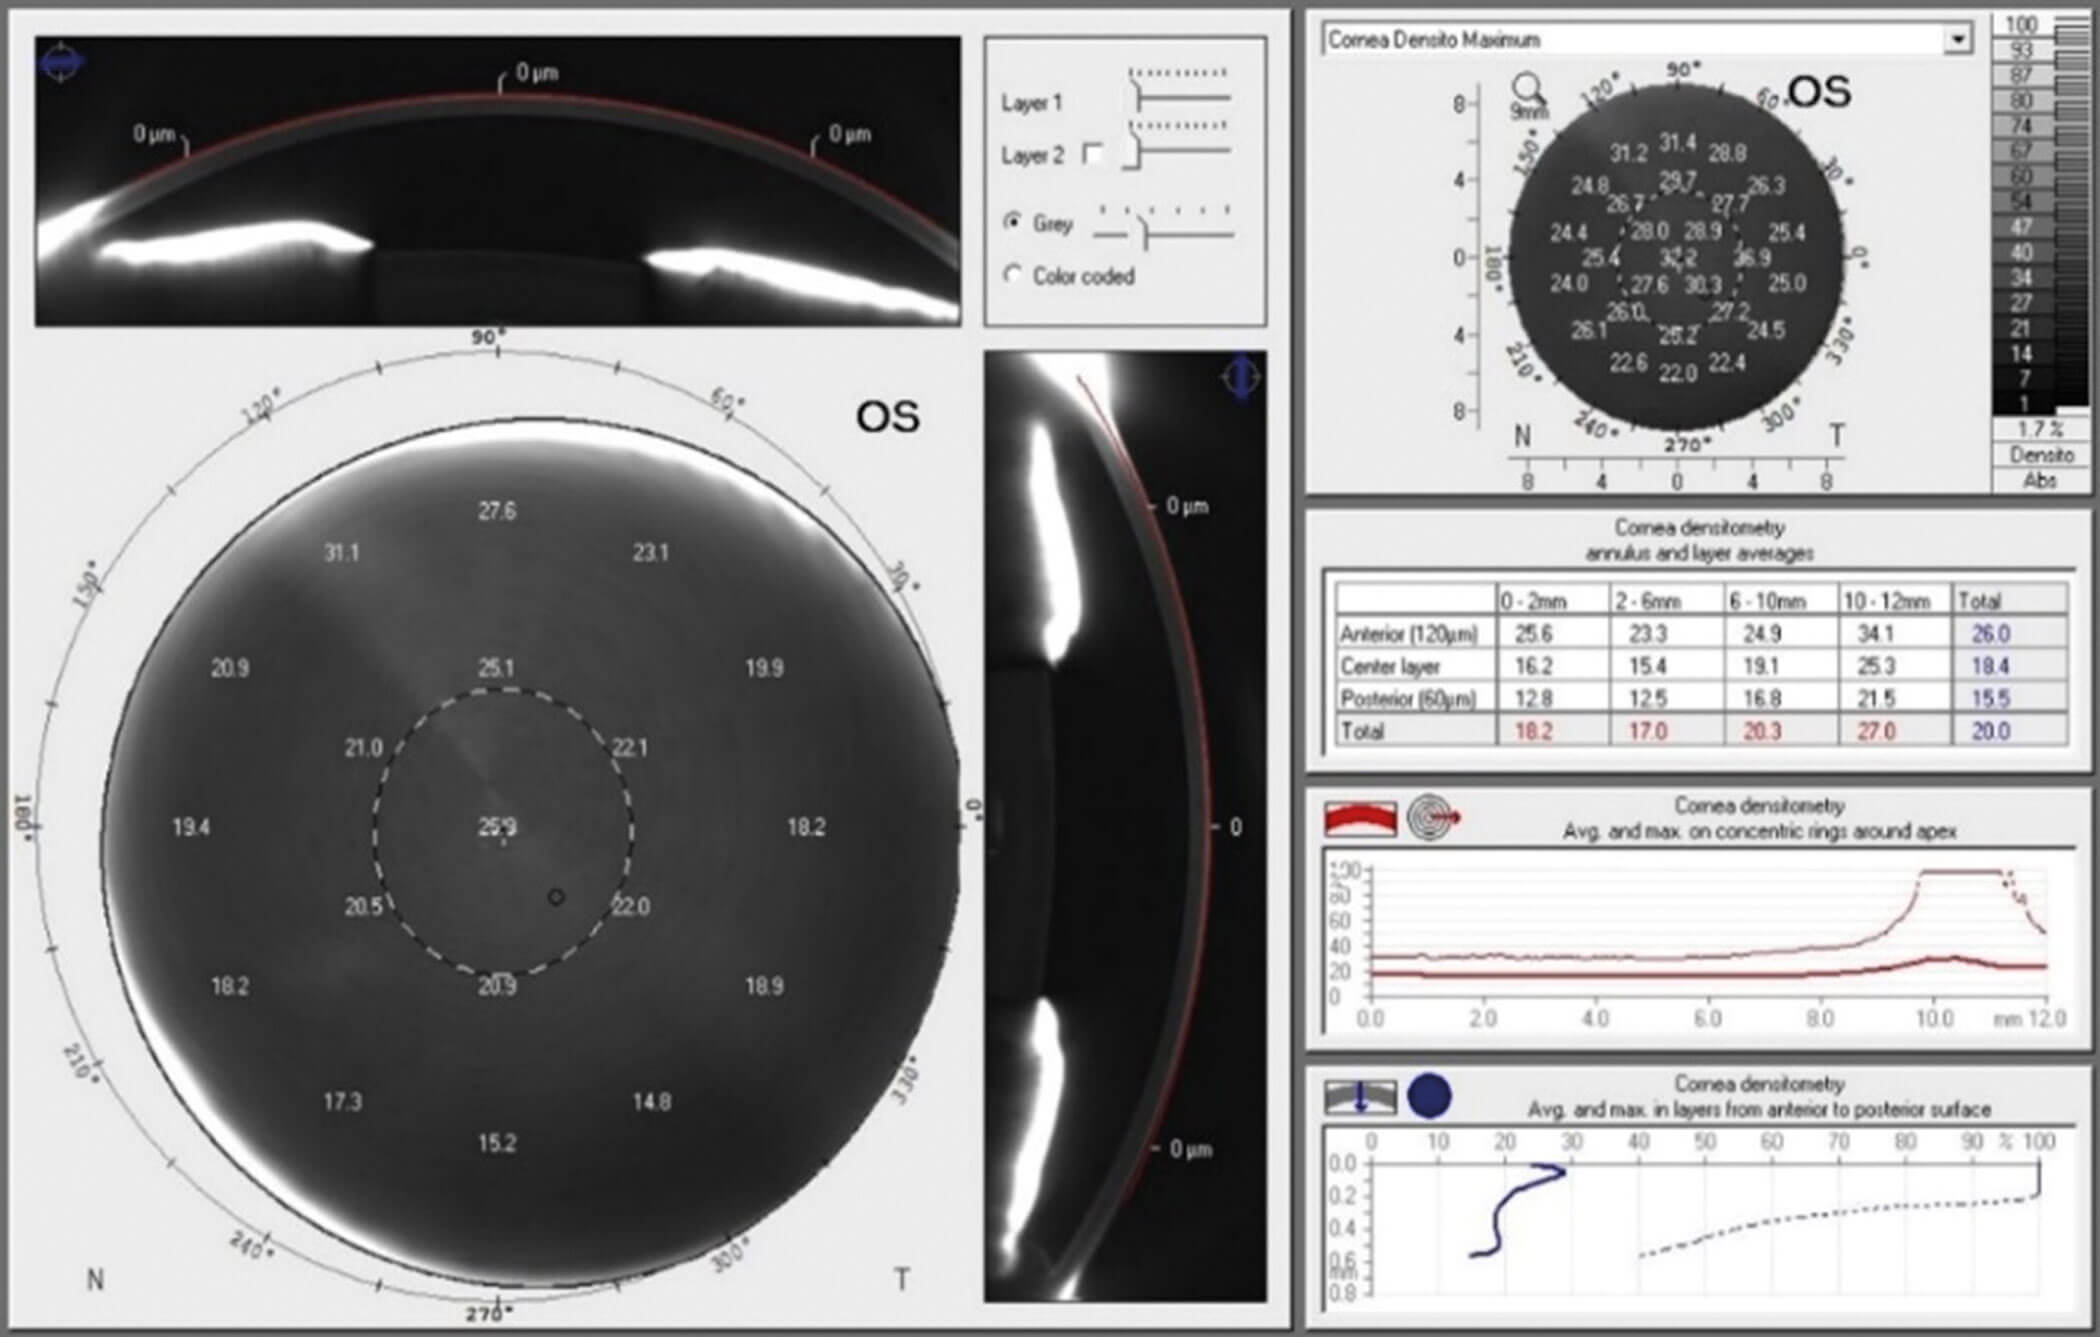Click the anterior-to-posterior layer arrow icon
Viewport: 2100px width, 1337px height.
[1360, 1096]
